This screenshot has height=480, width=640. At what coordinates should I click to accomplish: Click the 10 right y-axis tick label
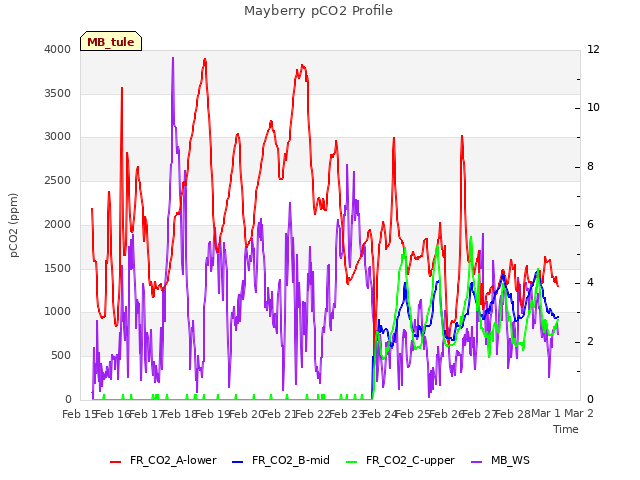593,108
